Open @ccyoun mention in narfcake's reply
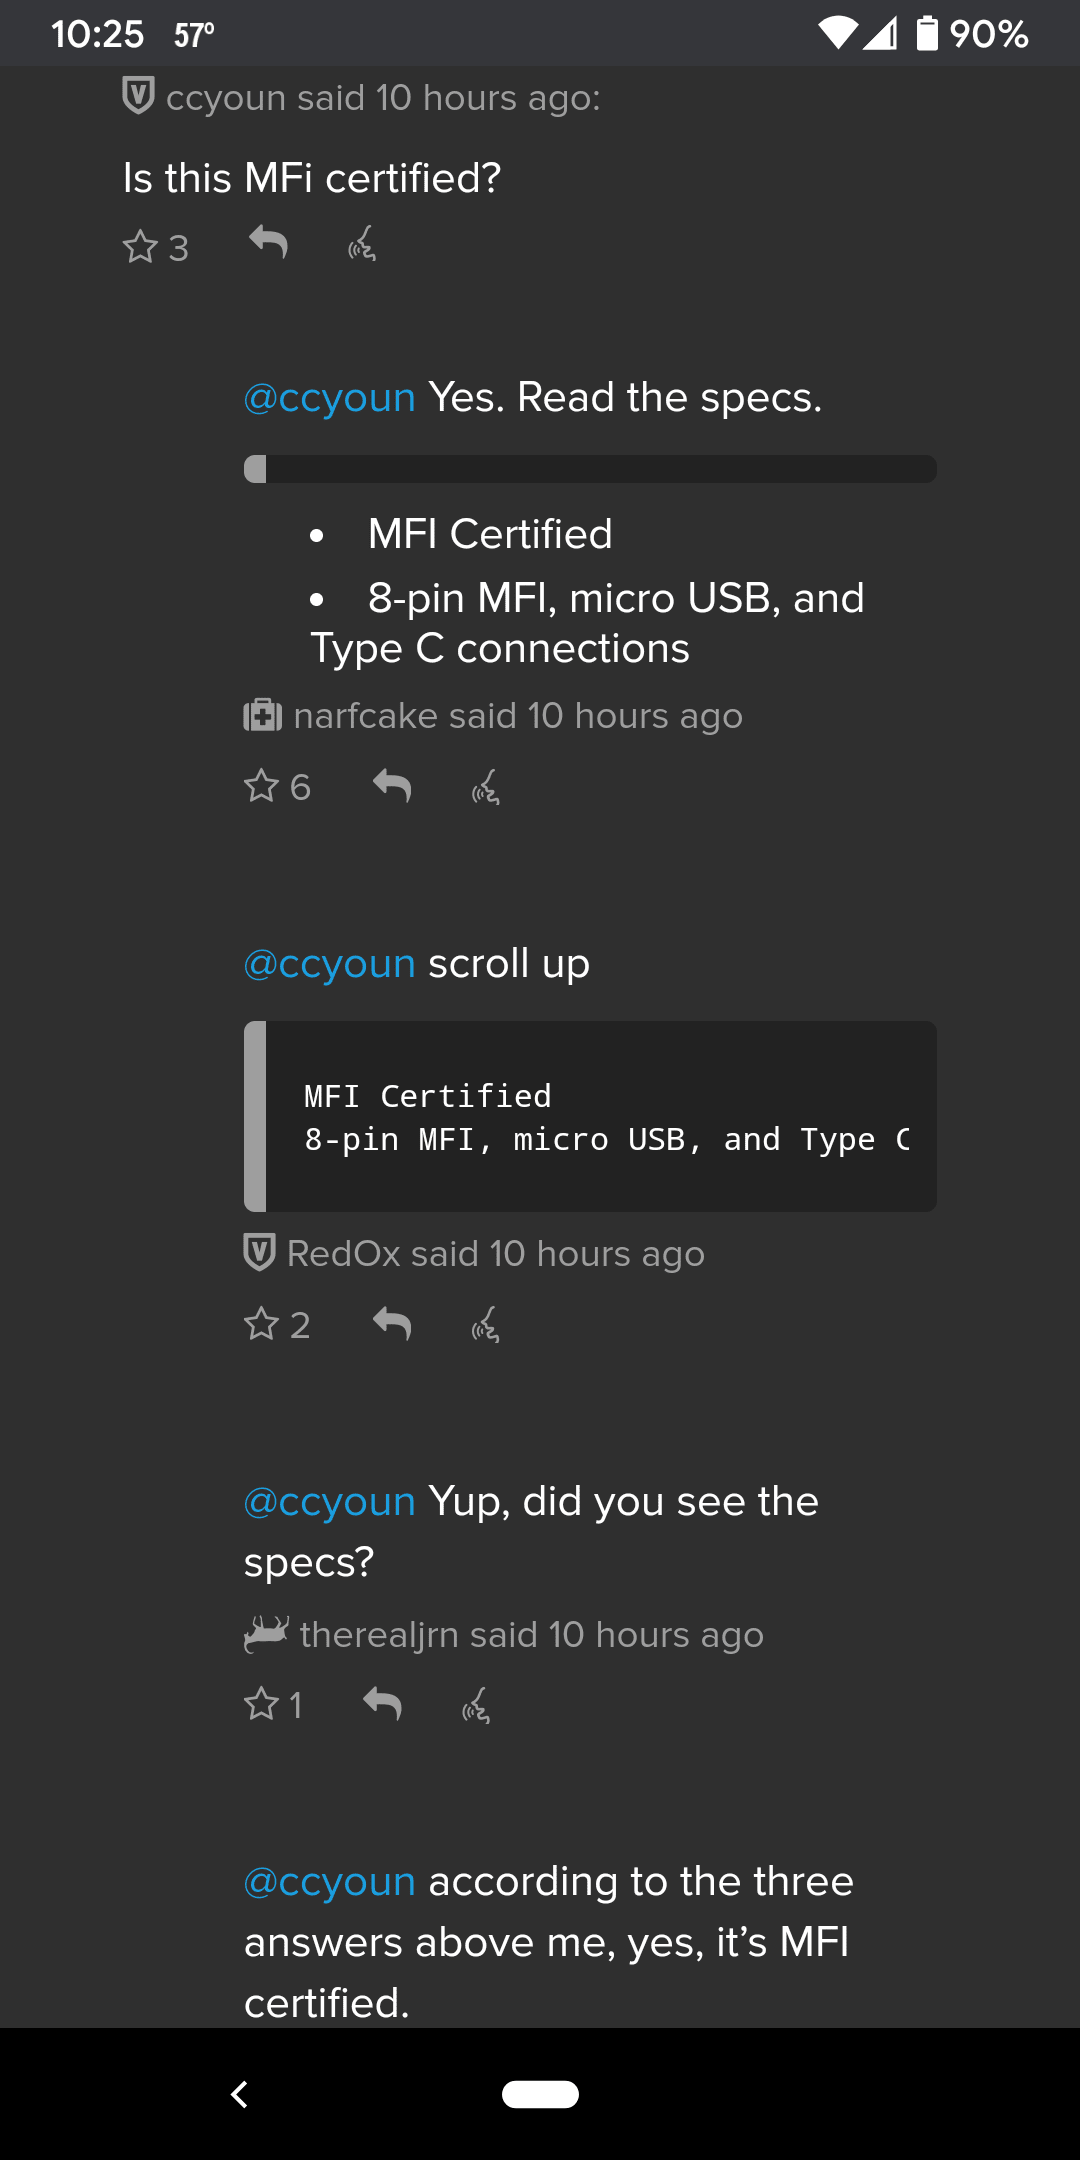The width and height of the screenshot is (1080, 2160). [x=329, y=398]
